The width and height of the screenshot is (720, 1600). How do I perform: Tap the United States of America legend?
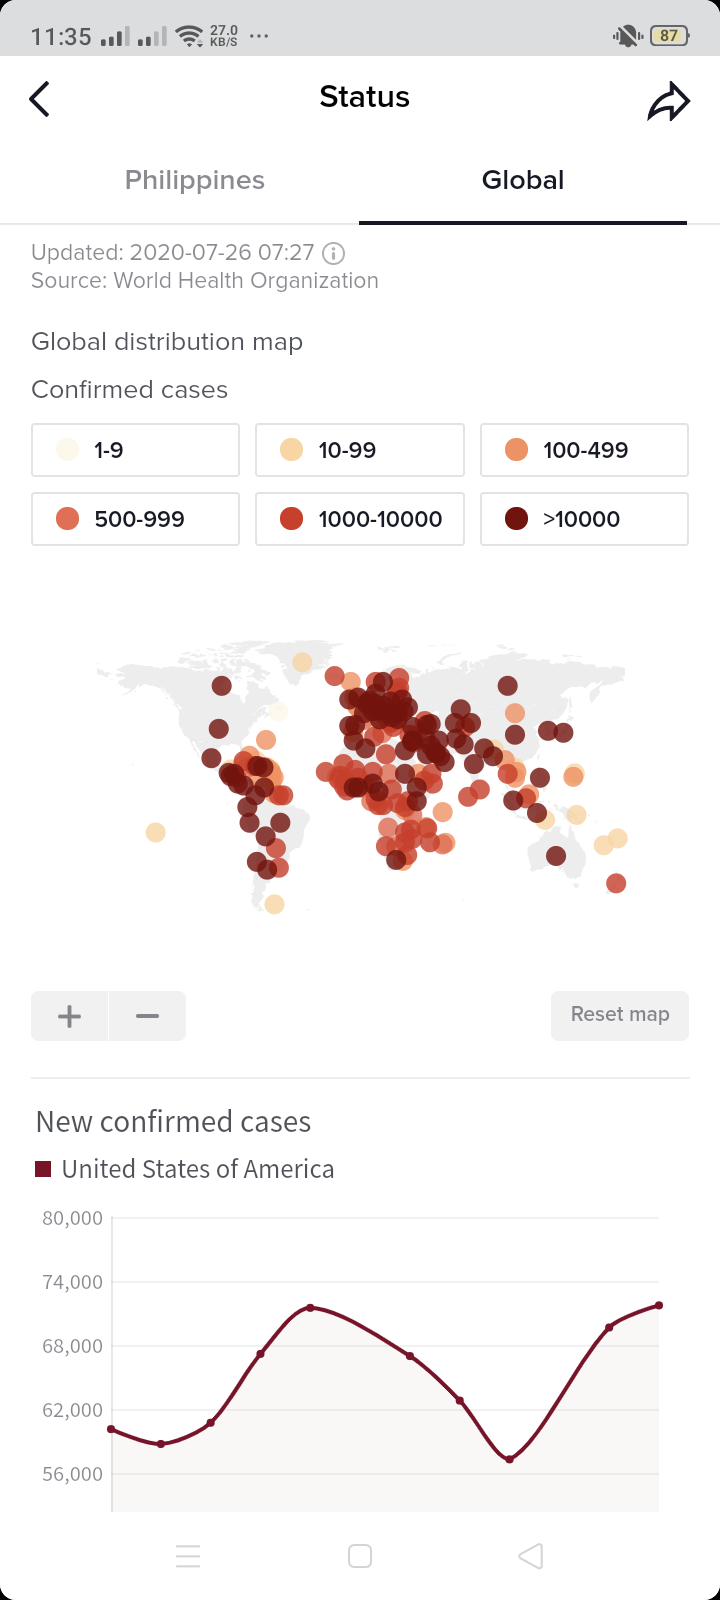[x=186, y=1169]
